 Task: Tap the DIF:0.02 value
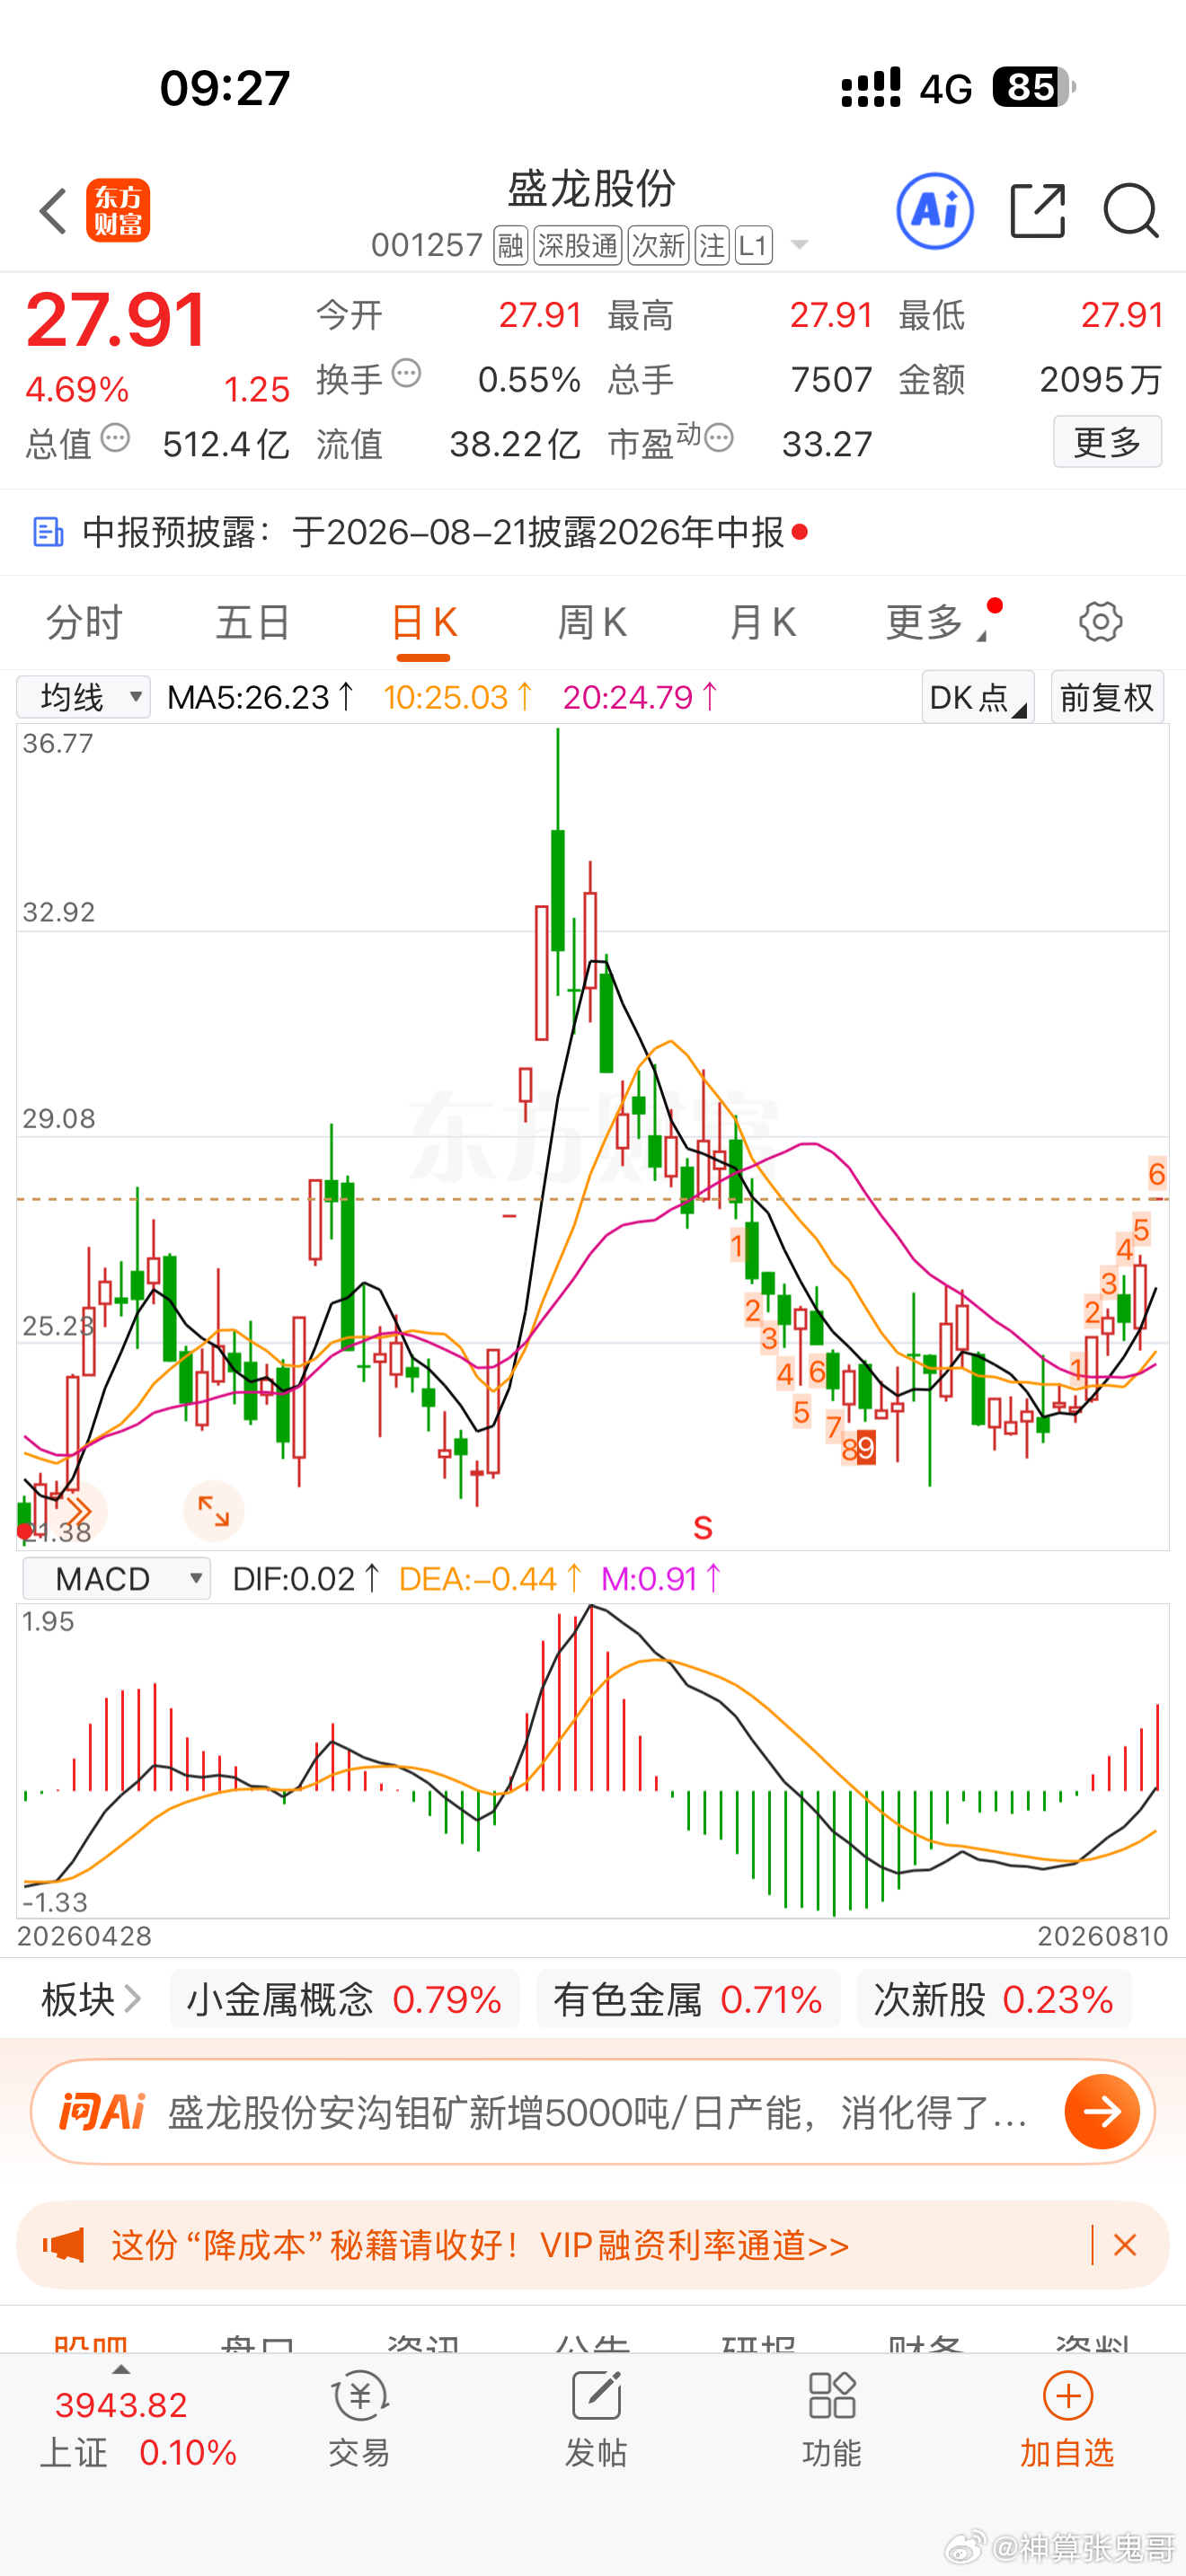click(x=306, y=1579)
